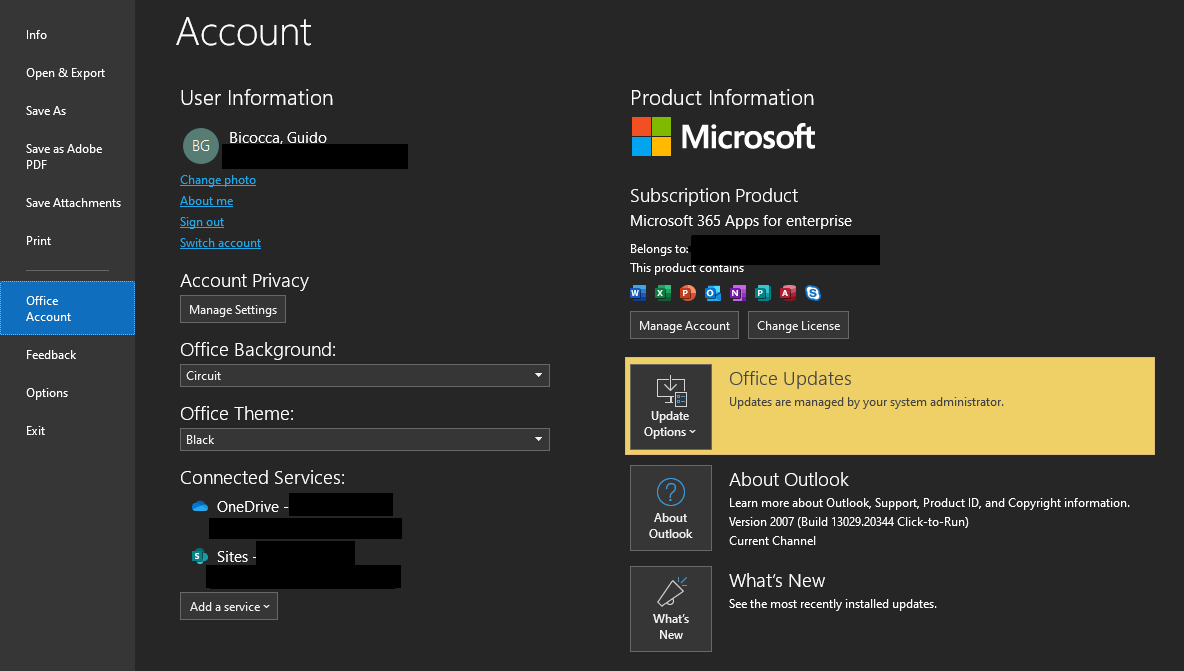Click the "Subscription Product" heading
This screenshot has height=671, width=1184.
[714, 195]
